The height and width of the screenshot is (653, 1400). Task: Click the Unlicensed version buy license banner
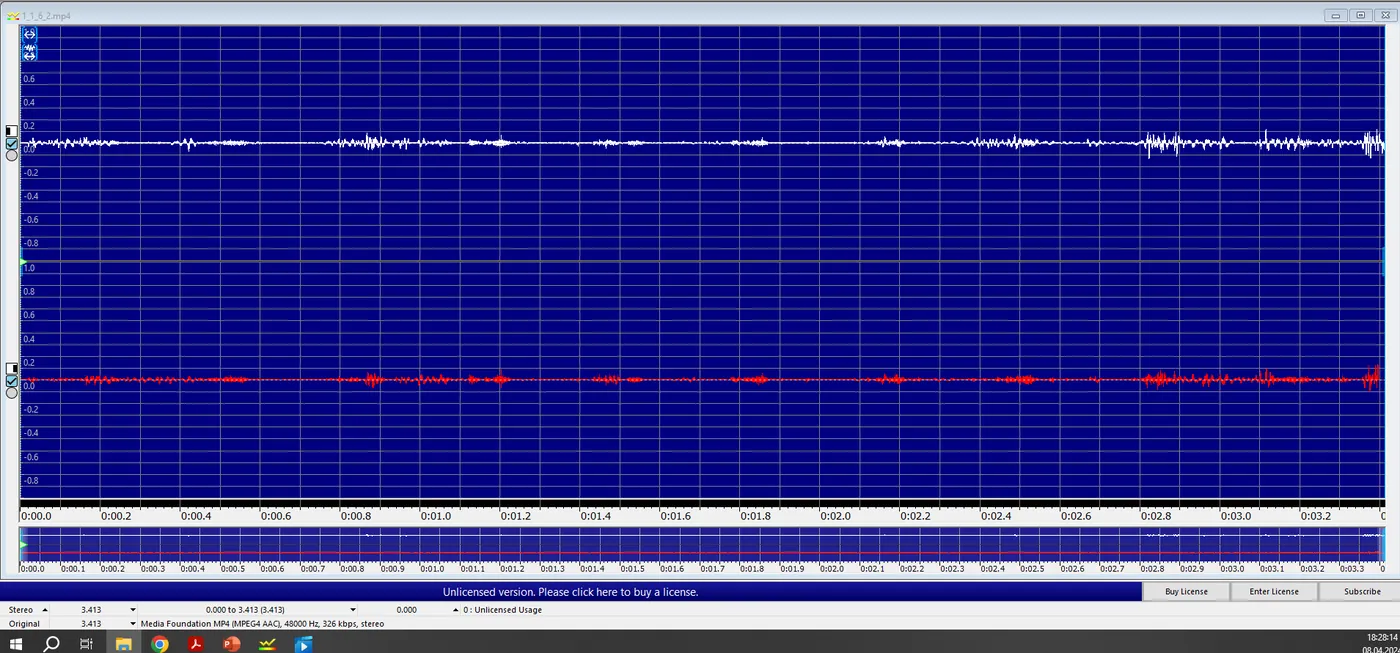(x=571, y=591)
